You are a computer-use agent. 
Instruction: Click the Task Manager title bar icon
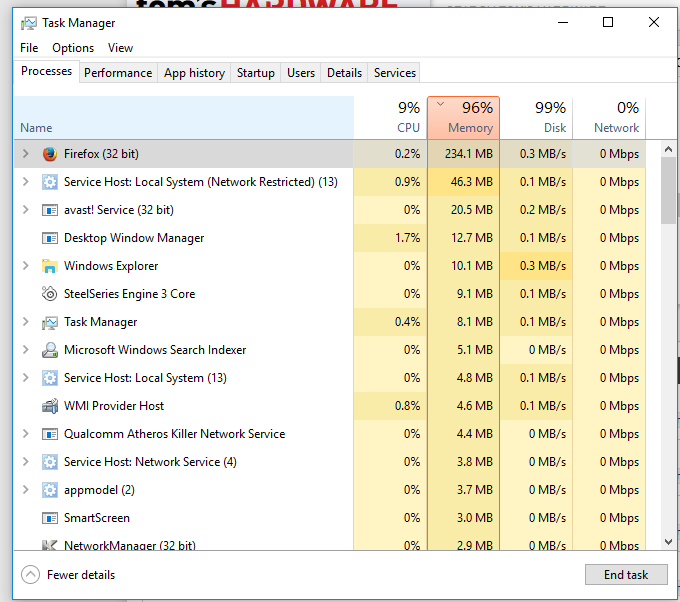[29, 23]
